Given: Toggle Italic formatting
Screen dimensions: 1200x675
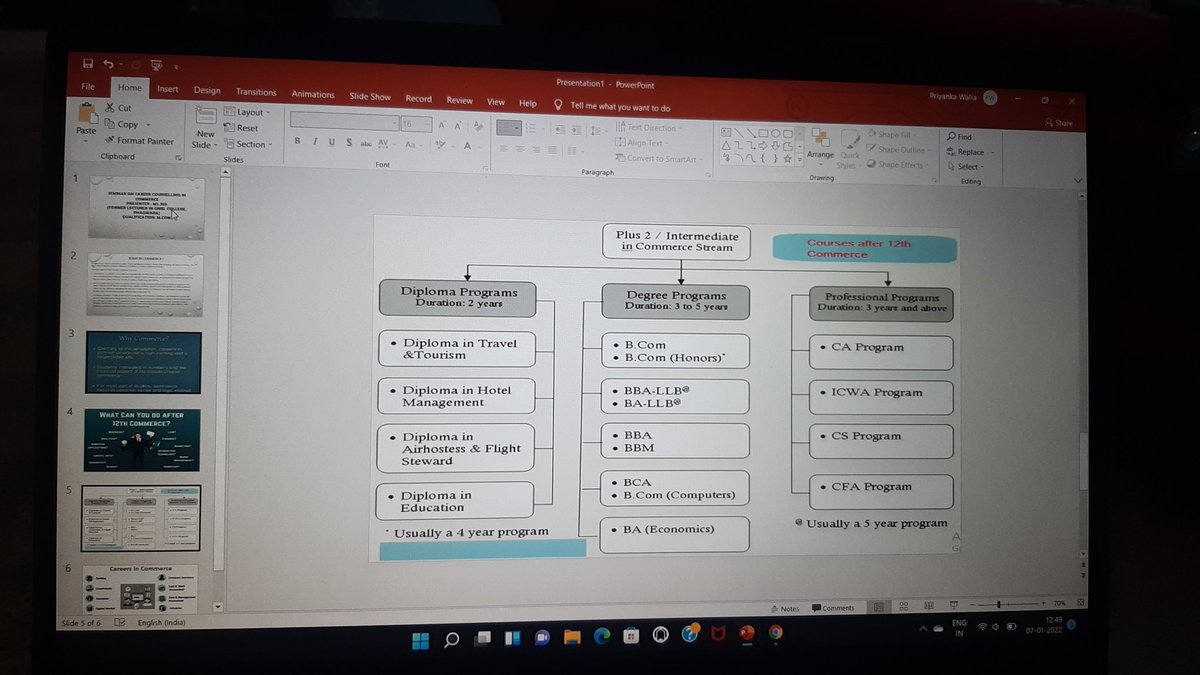Looking at the screenshot, I should coord(314,143).
